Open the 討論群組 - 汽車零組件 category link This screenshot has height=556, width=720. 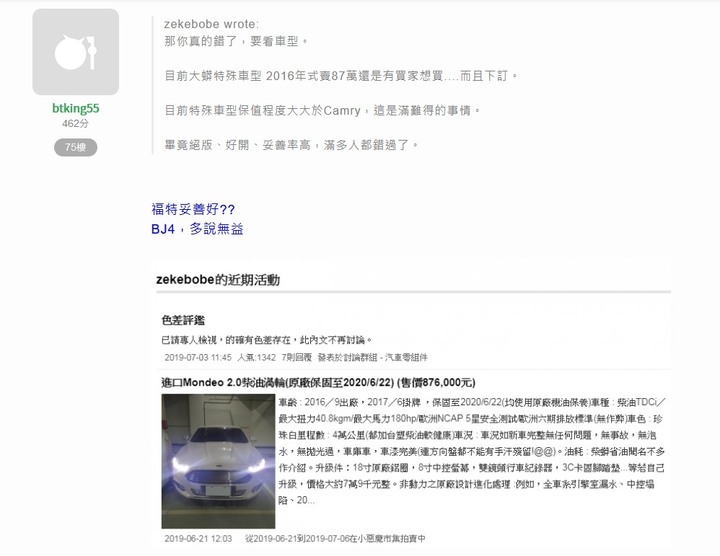pos(382,357)
